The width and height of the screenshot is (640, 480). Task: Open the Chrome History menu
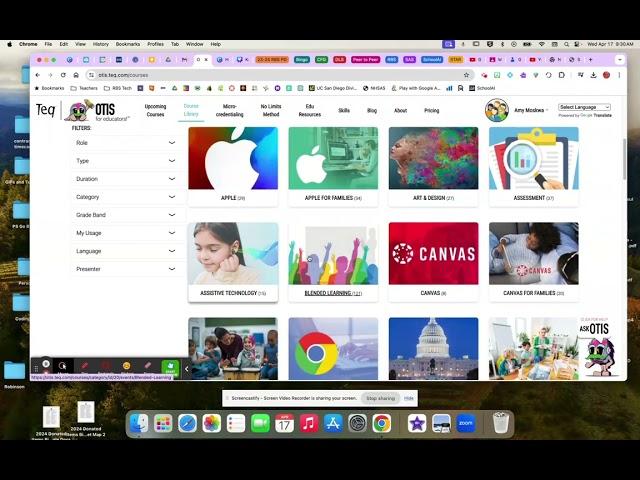pyautogui.click(x=100, y=44)
